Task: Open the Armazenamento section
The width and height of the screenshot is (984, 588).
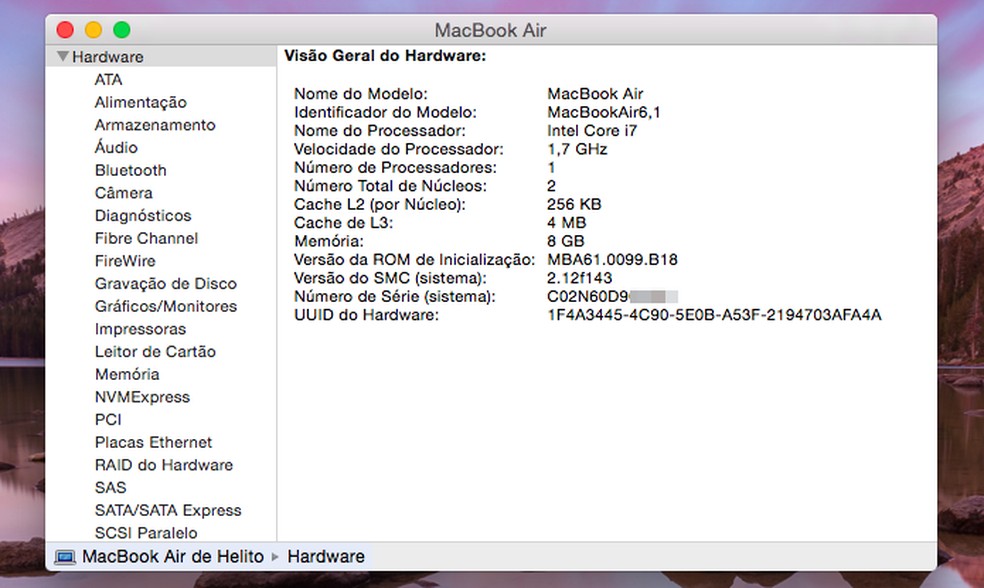Action: (x=155, y=125)
